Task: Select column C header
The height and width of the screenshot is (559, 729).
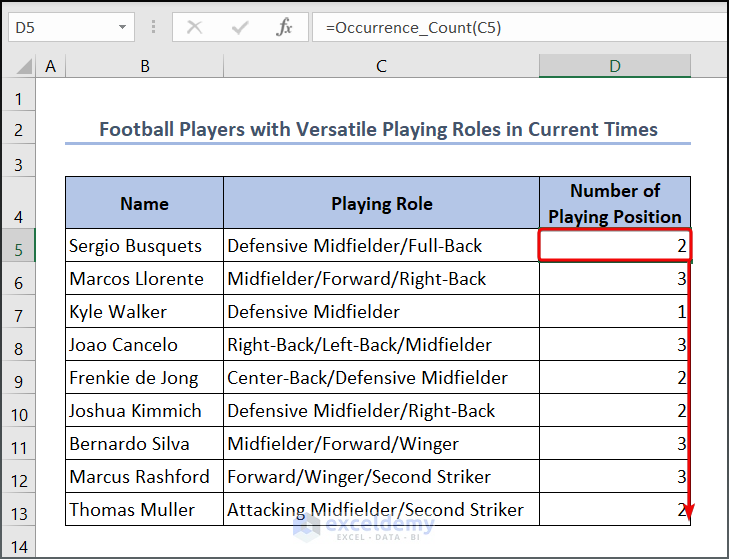Action: [x=381, y=66]
